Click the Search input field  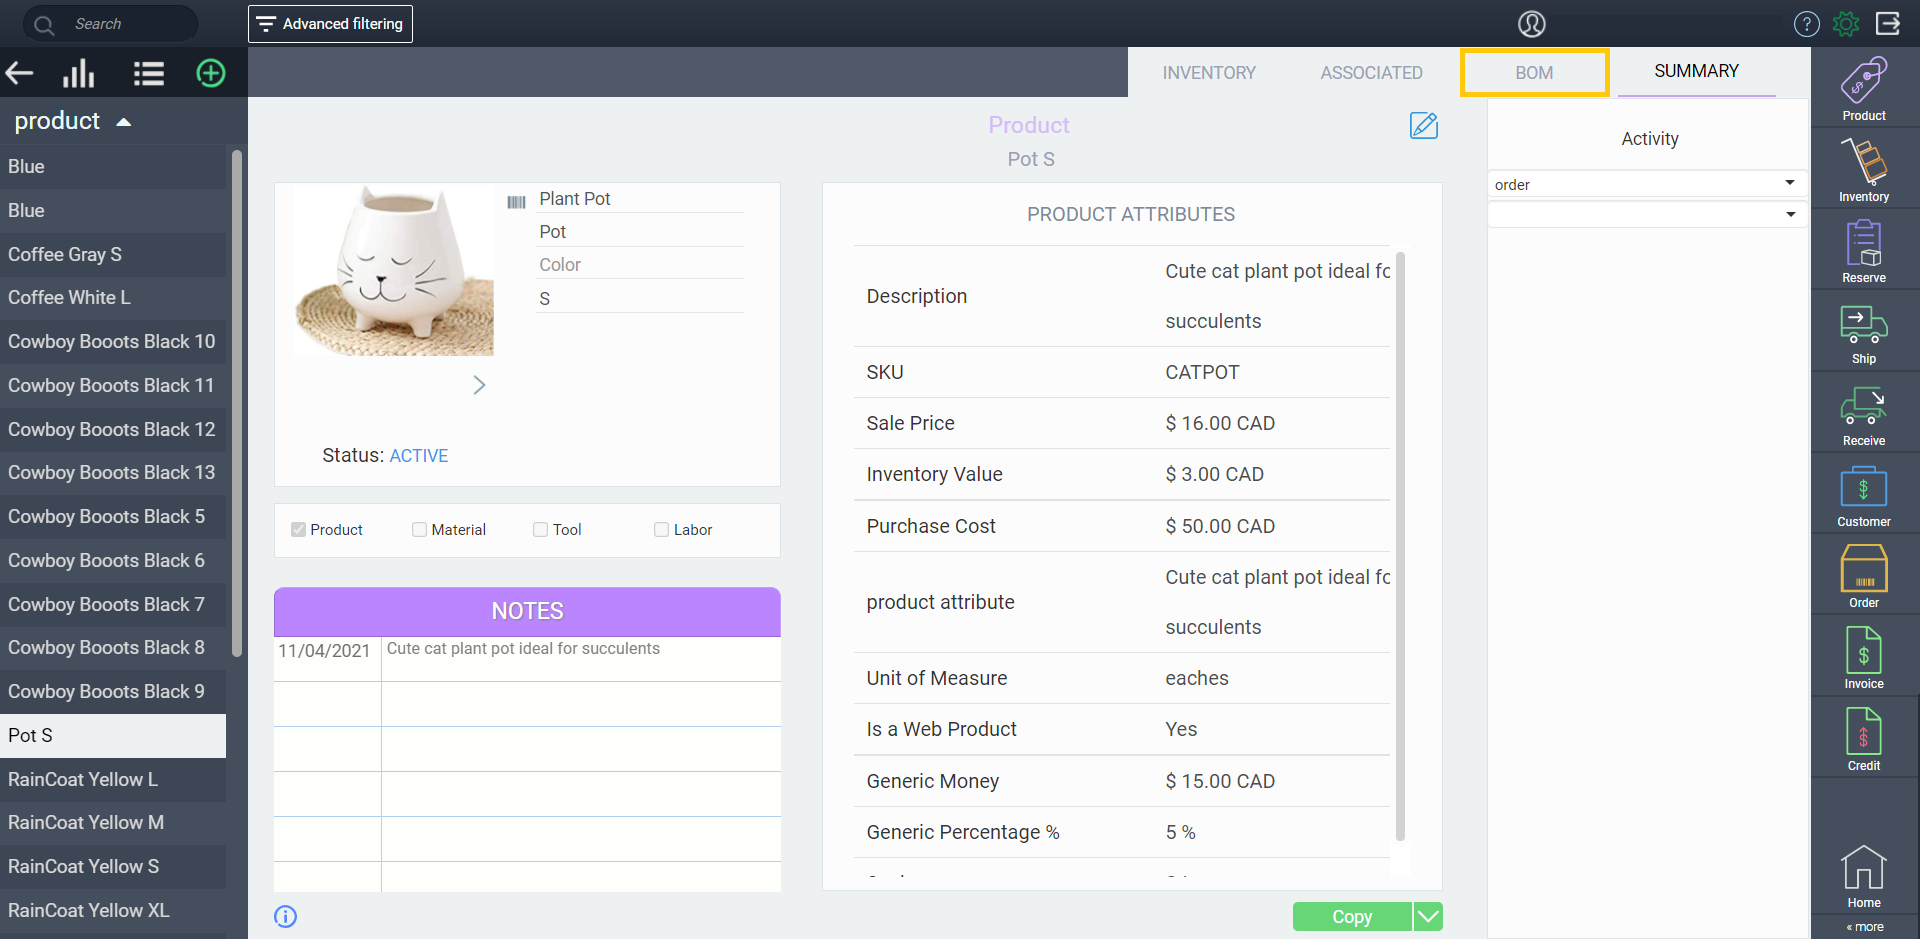[110, 24]
